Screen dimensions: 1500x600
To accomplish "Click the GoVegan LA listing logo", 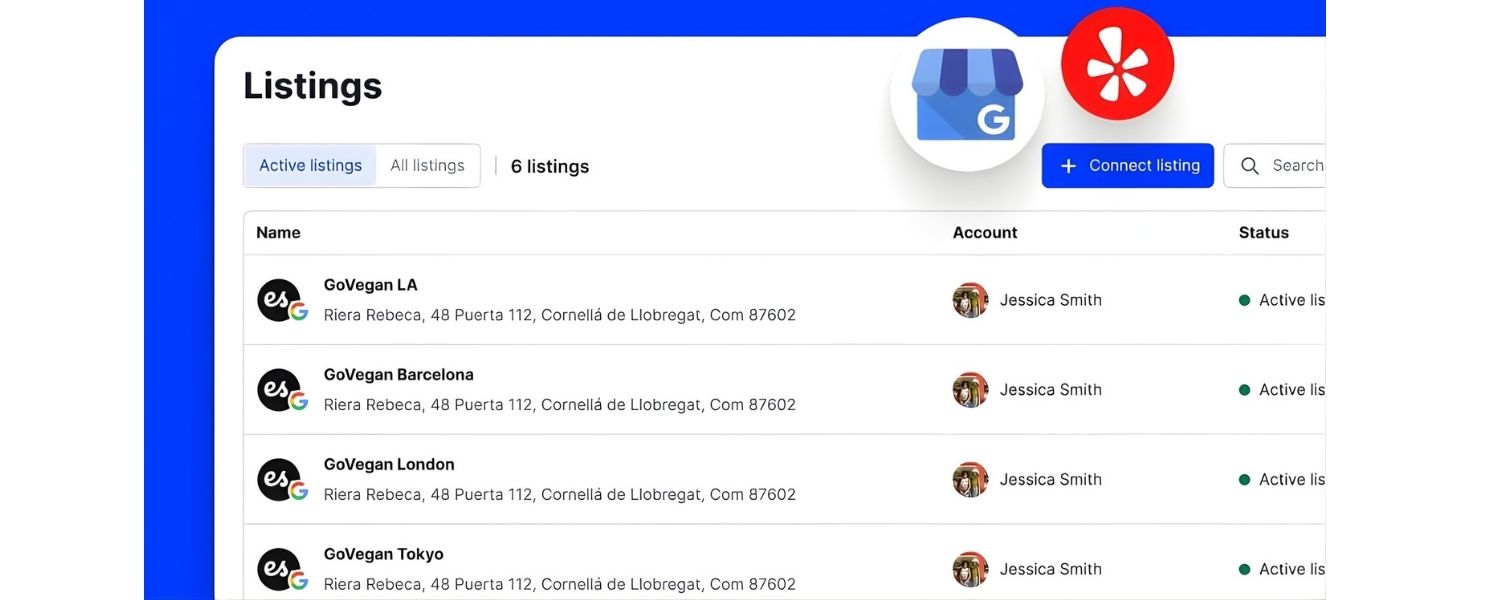I will pos(279,300).
